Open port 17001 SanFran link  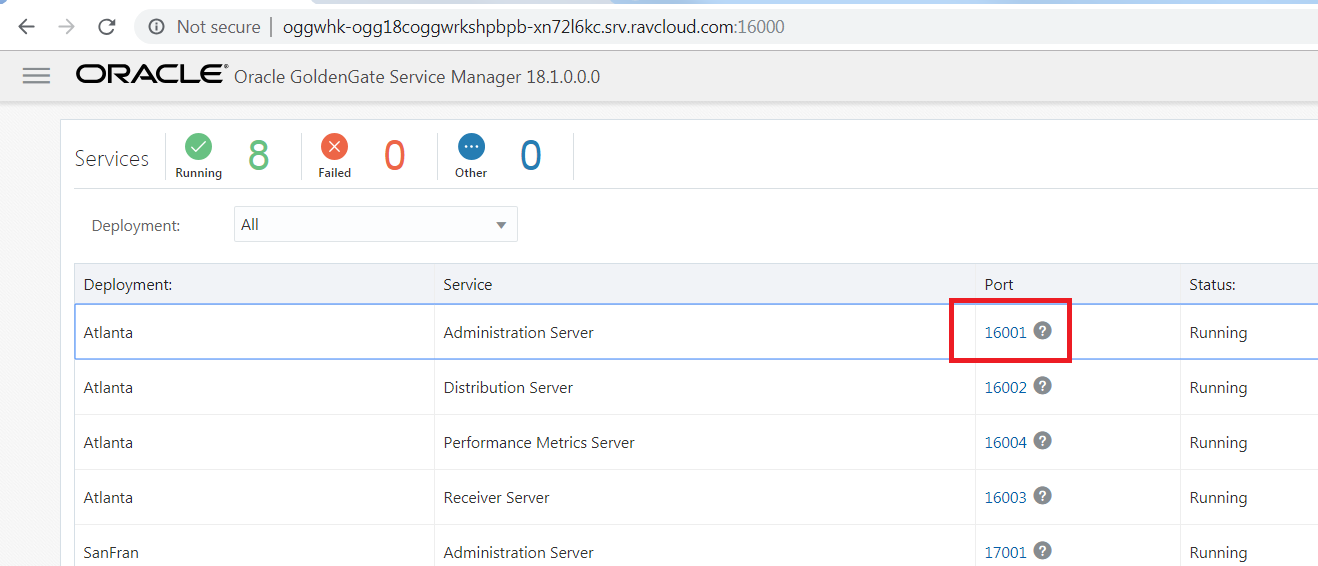point(1005,552)
